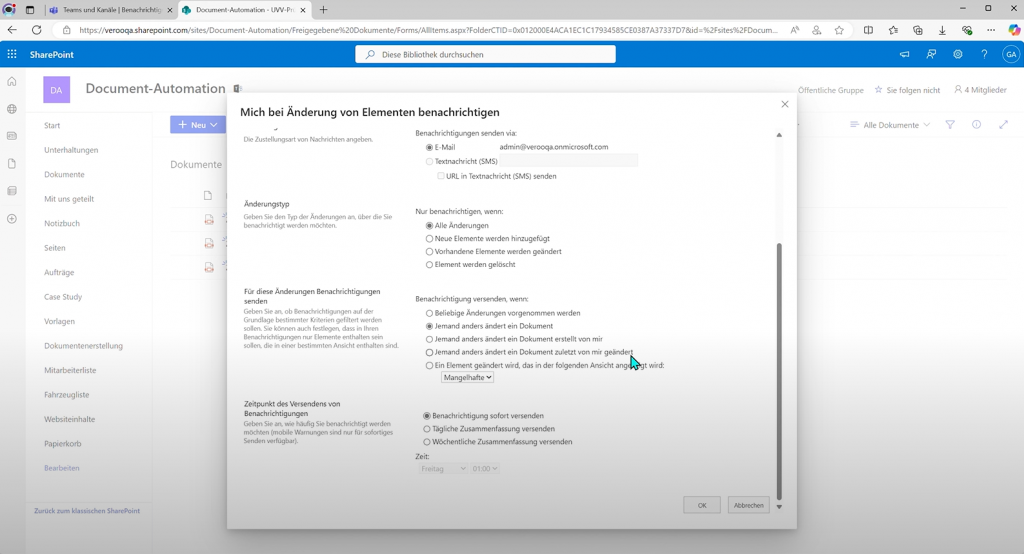Select Tägliche Zusammenfassung versenden
This screenshot has width=1024, height=554.
[426, 429]
